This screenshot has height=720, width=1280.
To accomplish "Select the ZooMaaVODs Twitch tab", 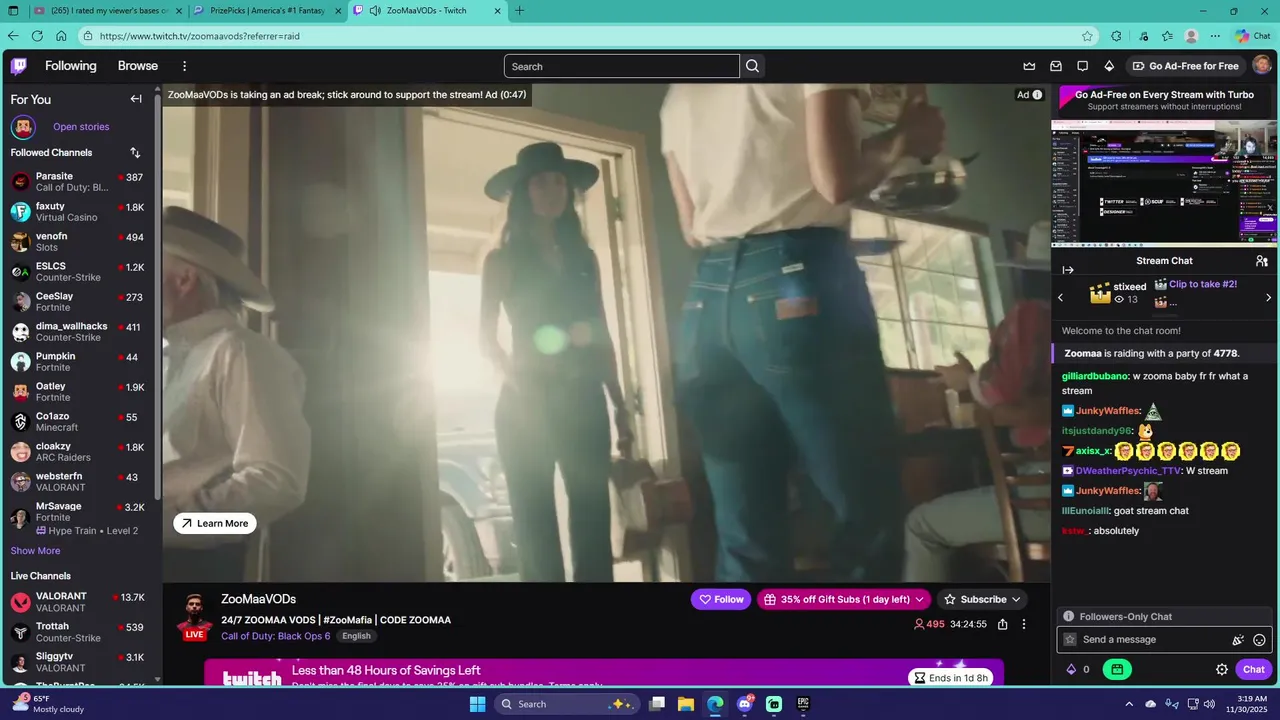I will tap(427, 11).
